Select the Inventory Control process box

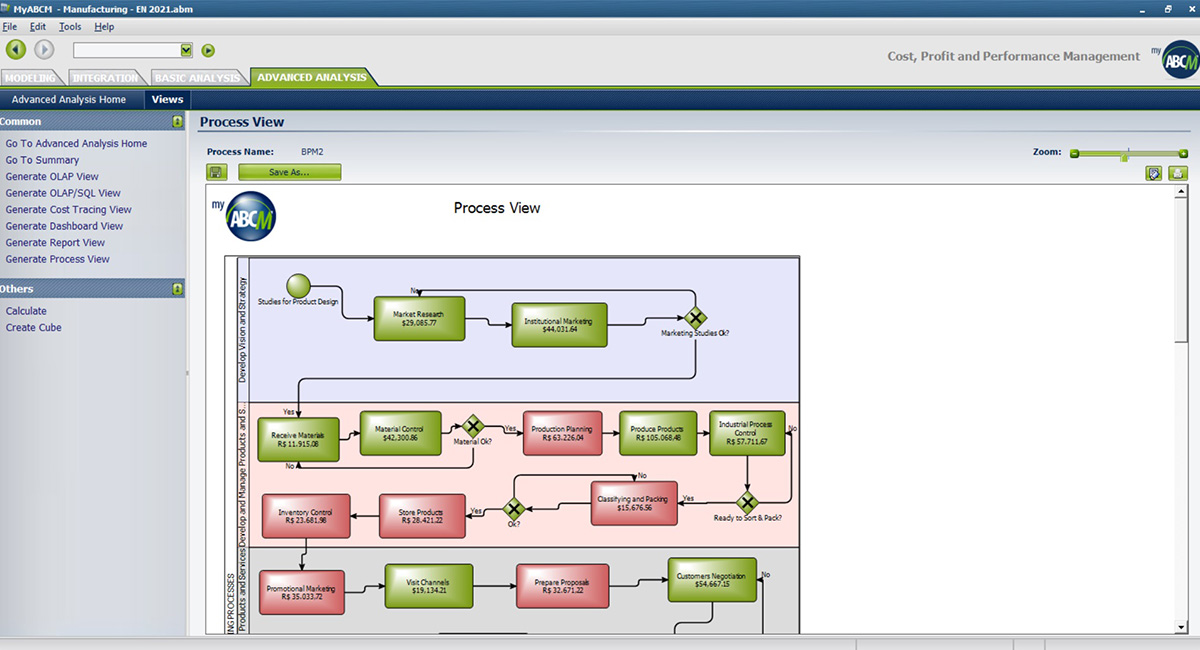[306, 516]
